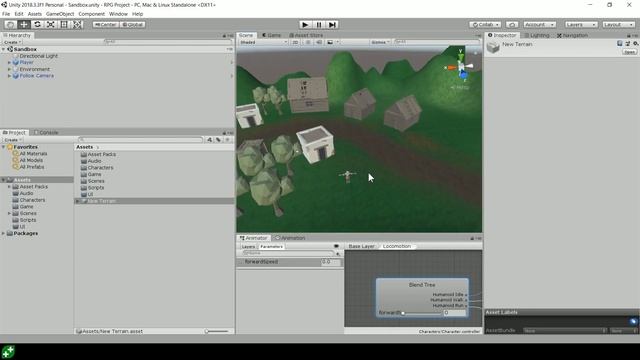
Task: Click the Hierarchy search field
Action: (167, 42)
